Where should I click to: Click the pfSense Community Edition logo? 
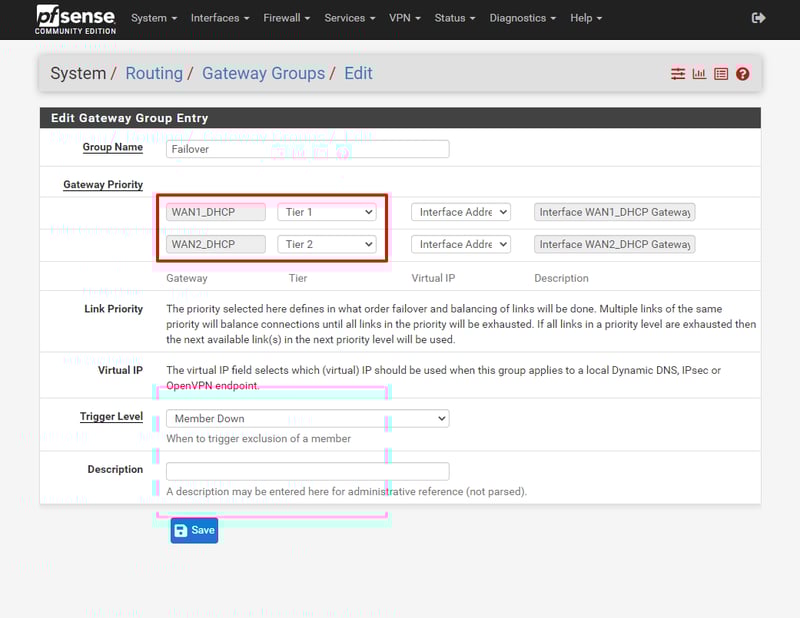point(75,18)
